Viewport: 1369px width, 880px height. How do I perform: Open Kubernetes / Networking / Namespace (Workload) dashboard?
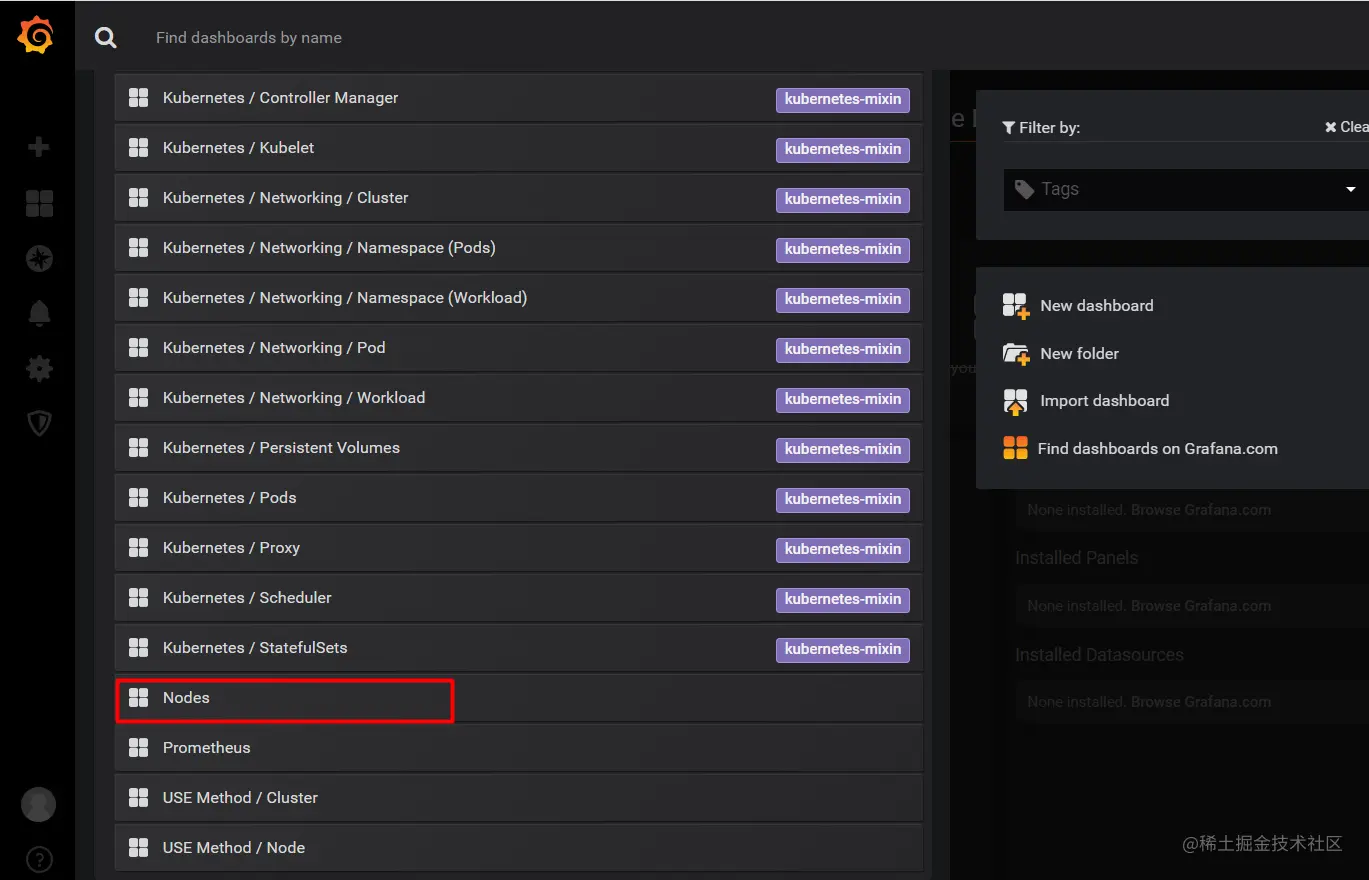519,298
